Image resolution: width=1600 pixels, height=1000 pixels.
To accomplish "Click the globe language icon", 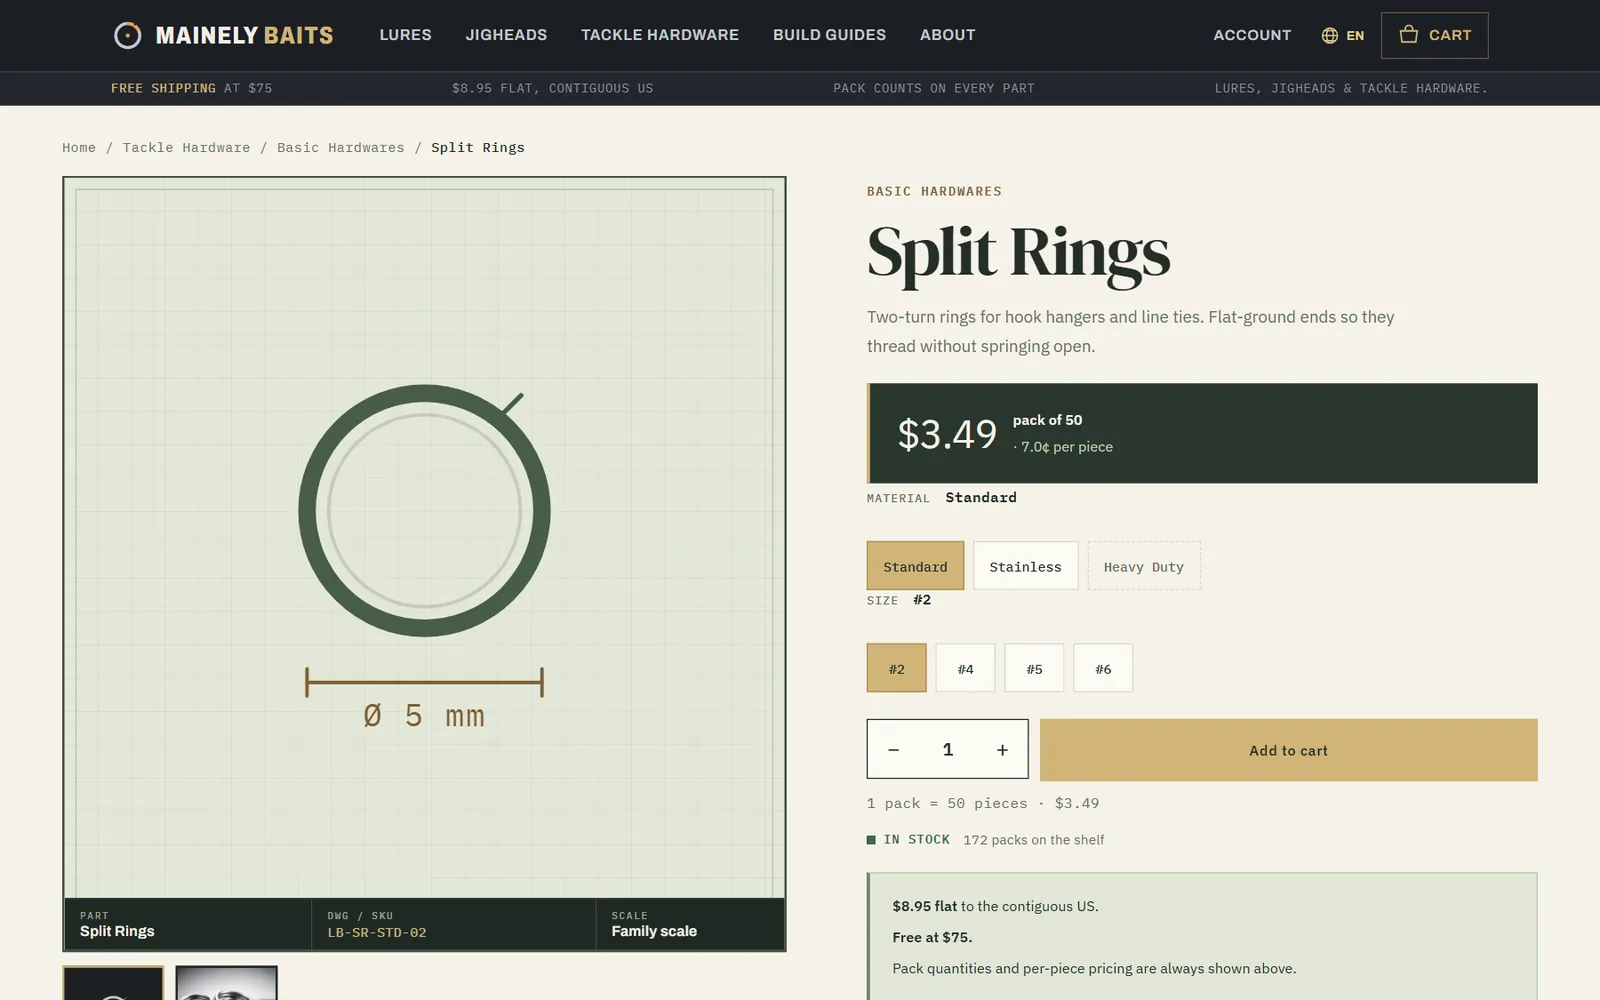I will pyautogui.click(x=1329, y=35).
